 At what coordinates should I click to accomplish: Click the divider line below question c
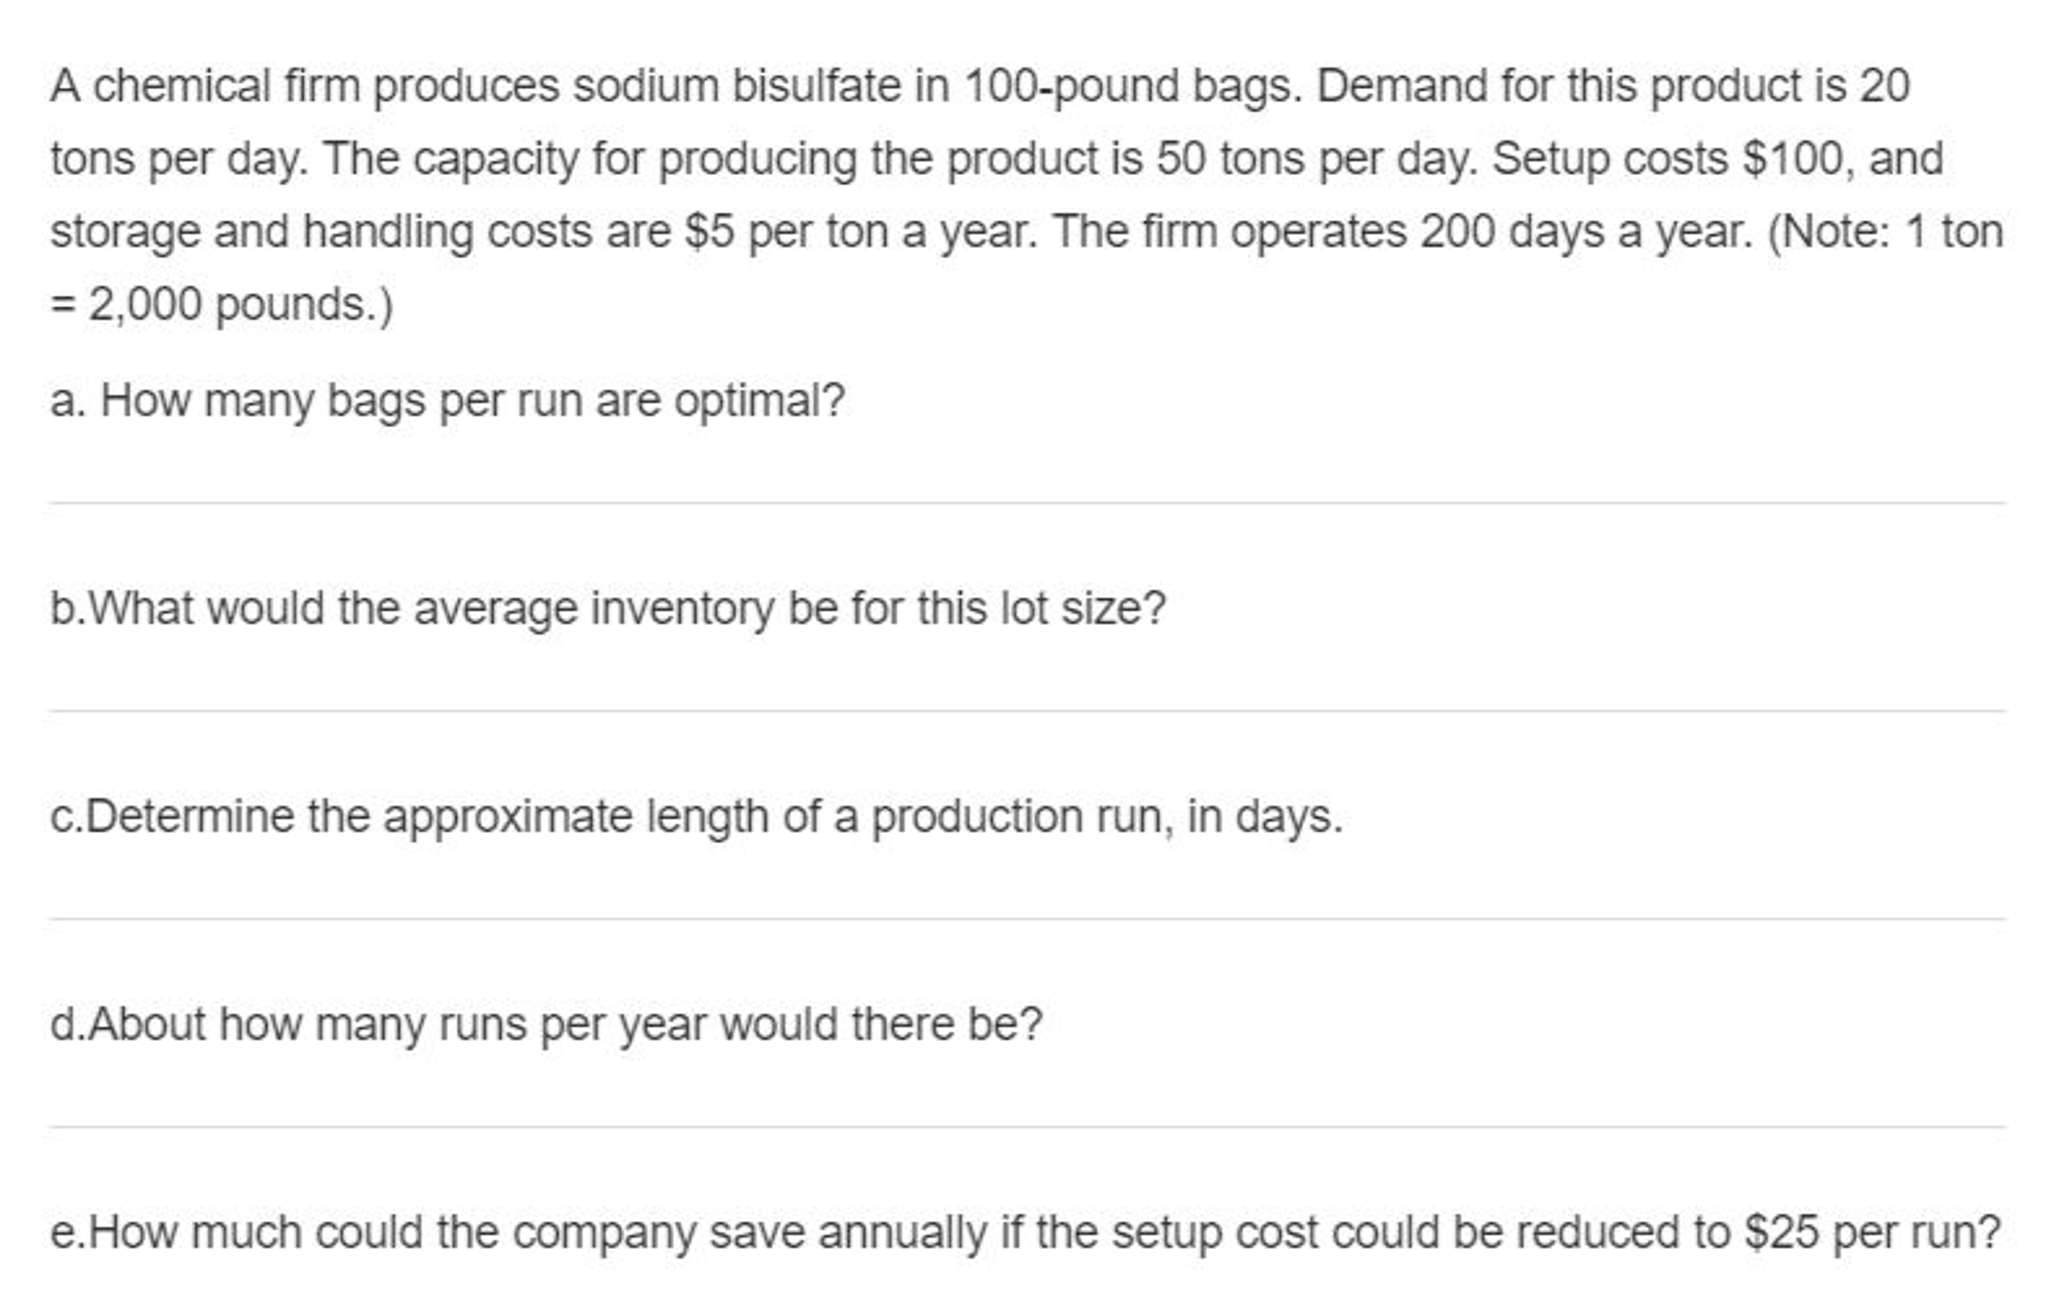coord(1027,920)
